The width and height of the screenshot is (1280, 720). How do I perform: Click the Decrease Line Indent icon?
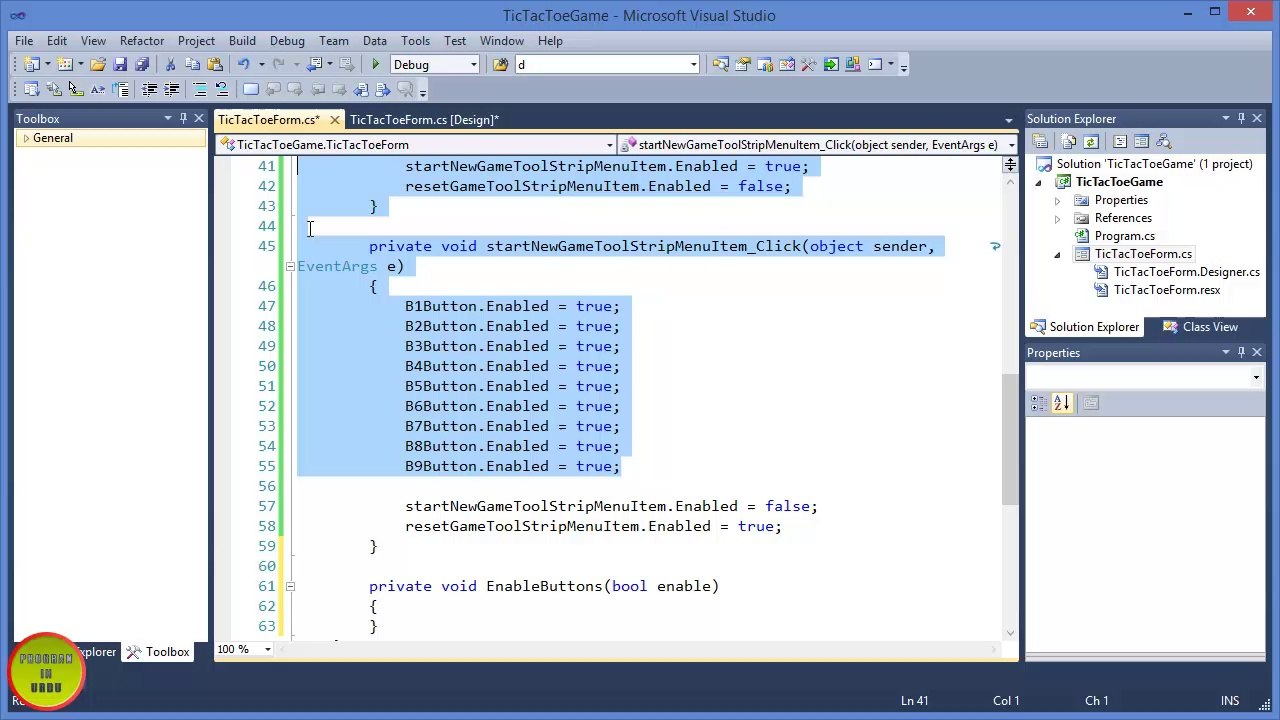click(x=149, y=90)
